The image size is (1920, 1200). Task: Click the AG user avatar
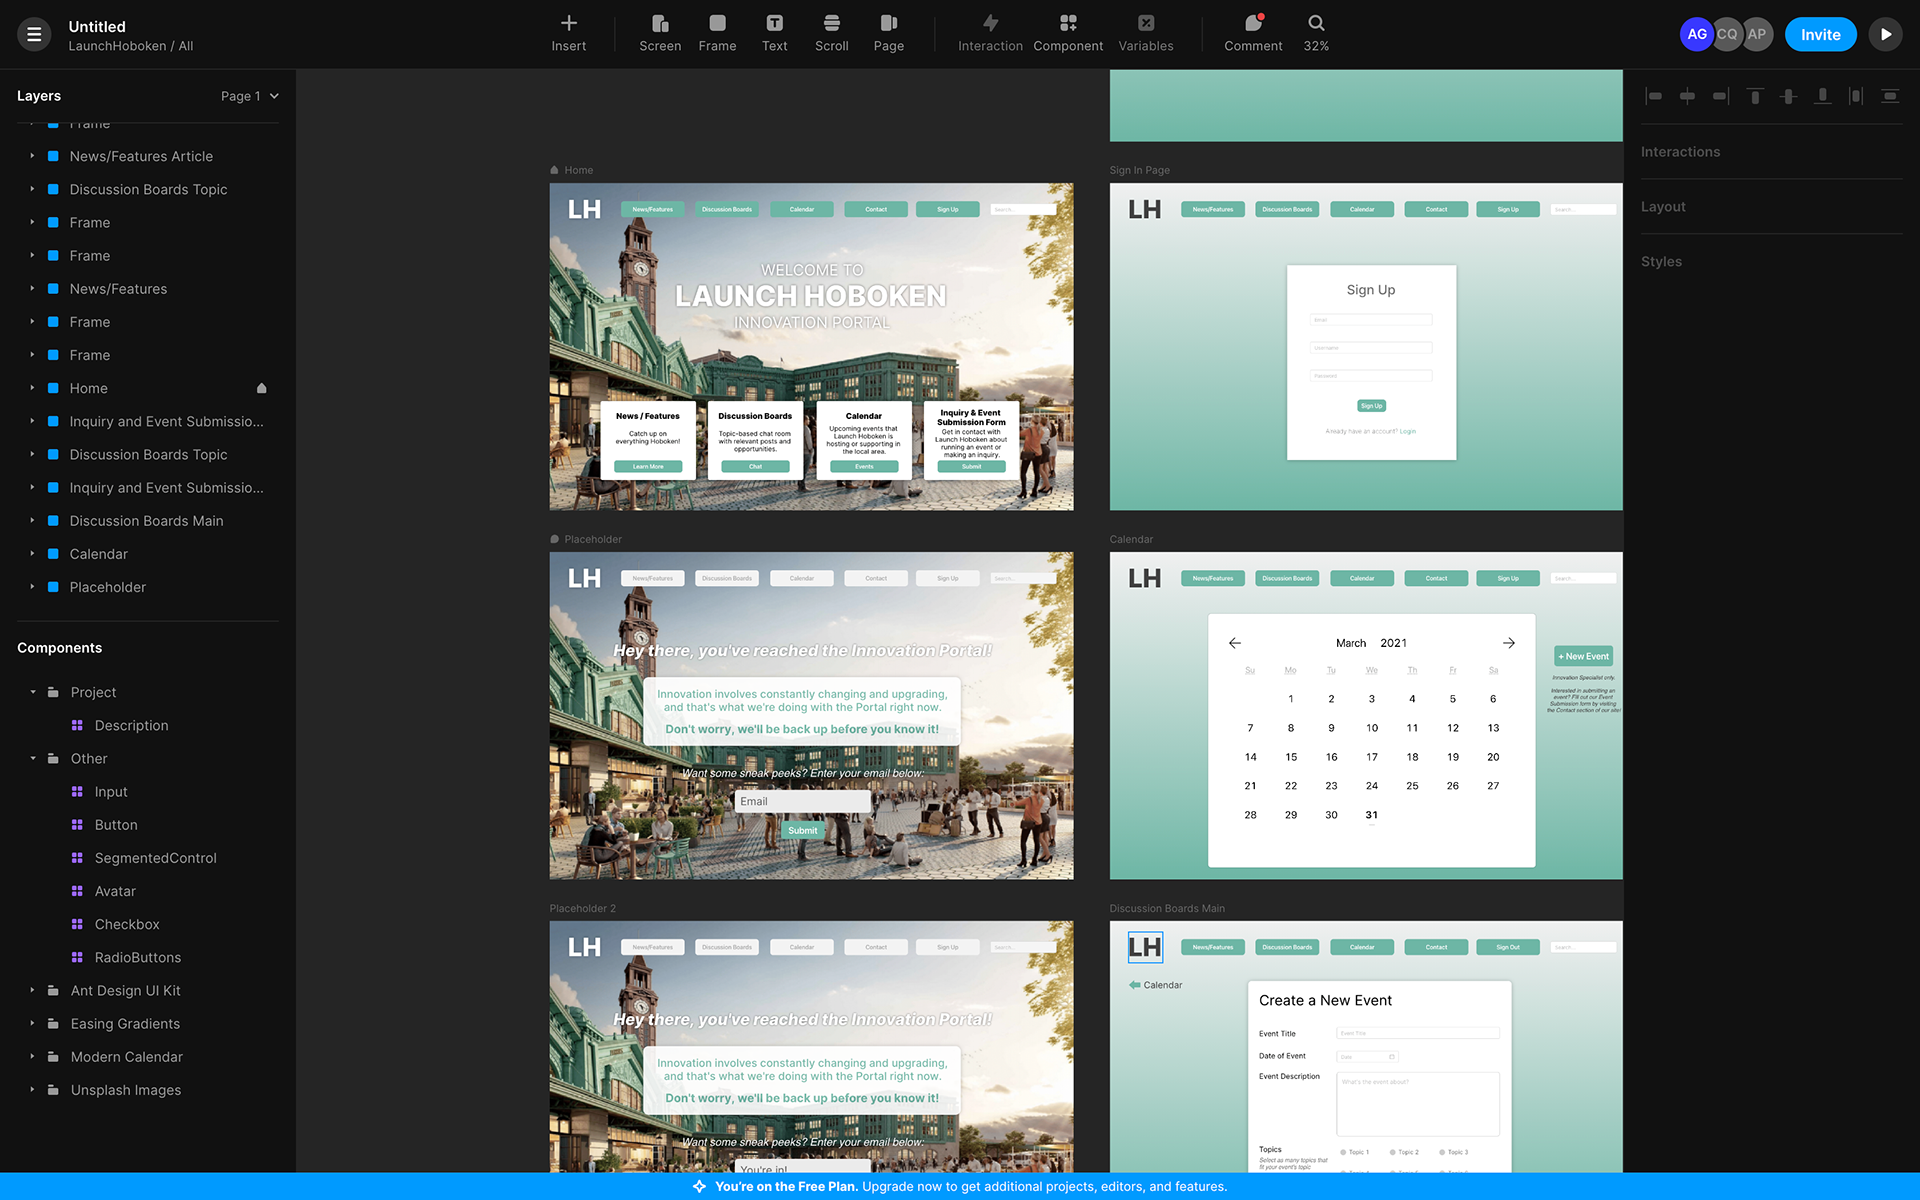pos(1697,34)
